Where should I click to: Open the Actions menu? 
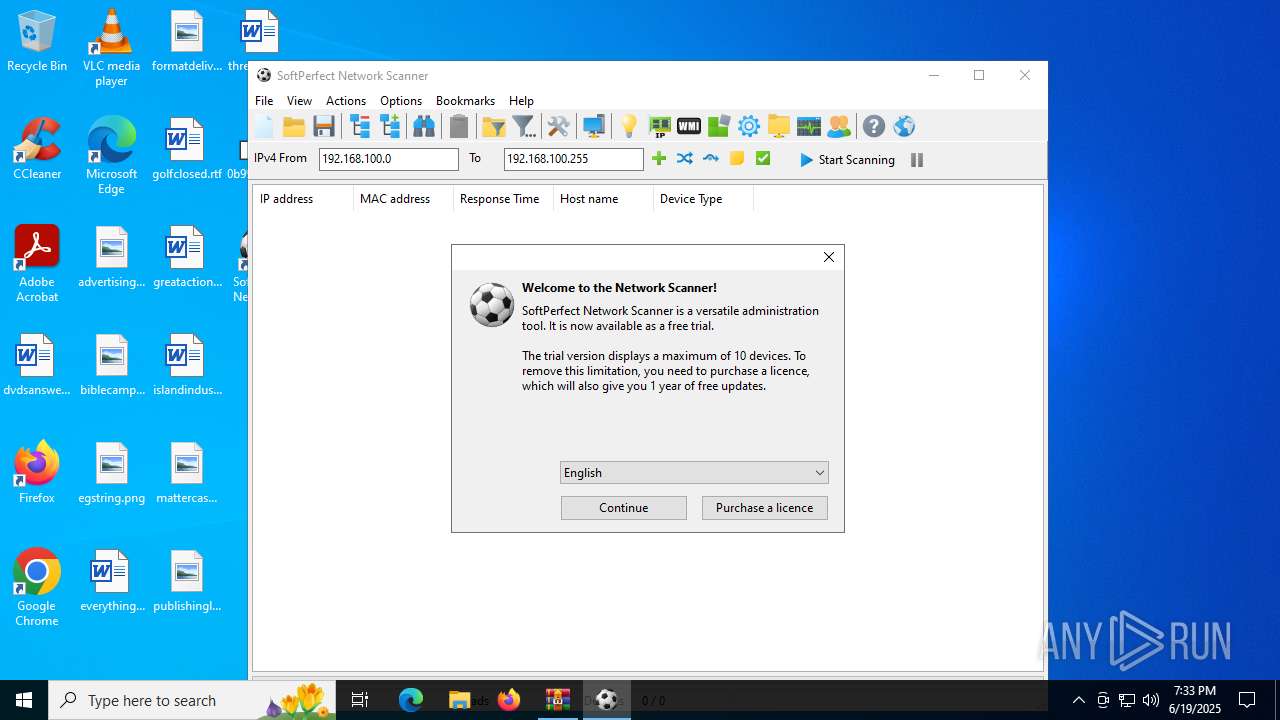[346, 101]
